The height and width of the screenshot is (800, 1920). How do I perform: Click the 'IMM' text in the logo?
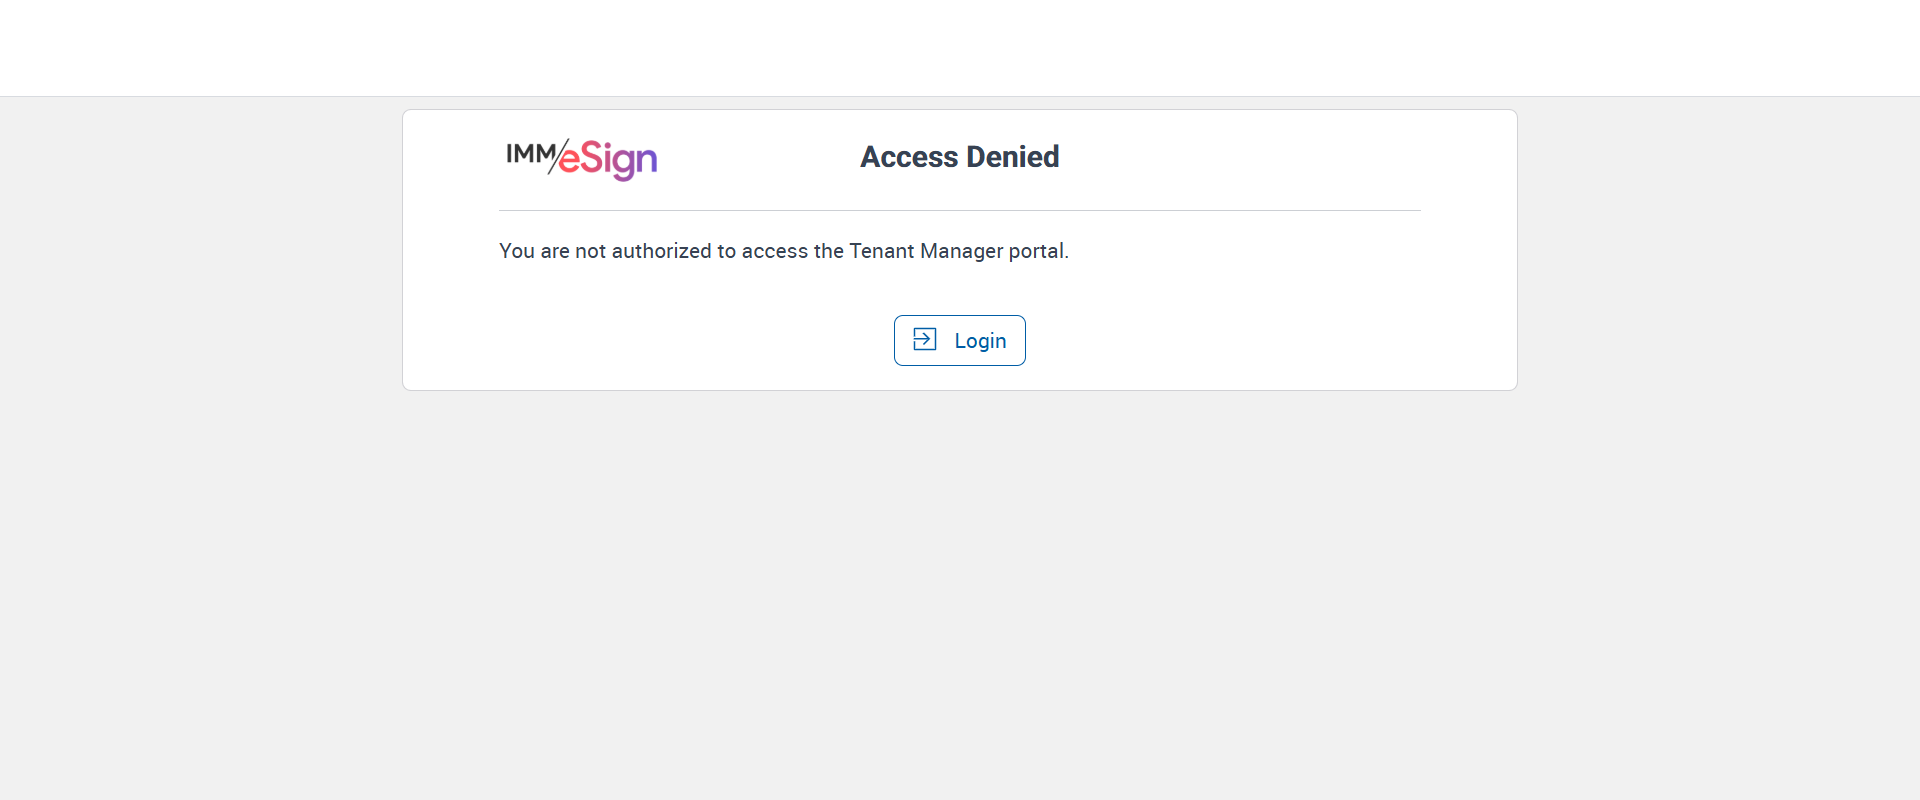tap(529, 154)
